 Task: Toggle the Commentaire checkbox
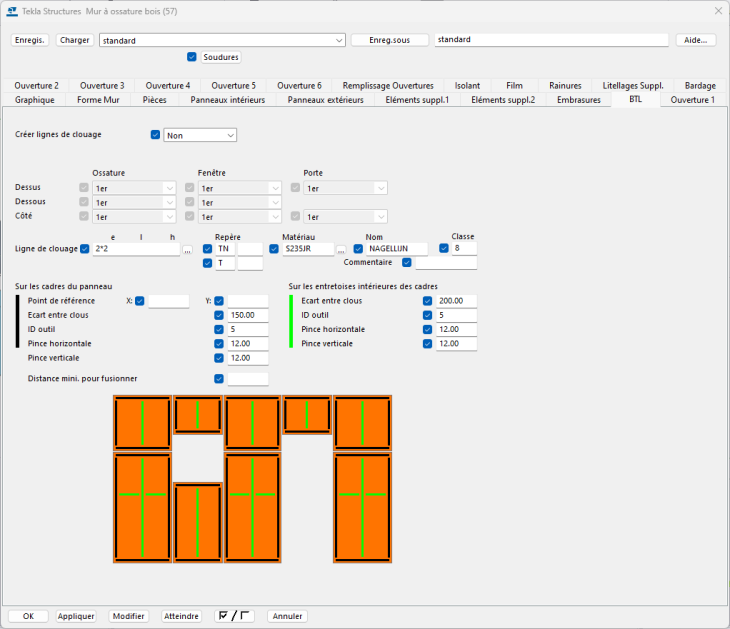(x=407, y=263)
